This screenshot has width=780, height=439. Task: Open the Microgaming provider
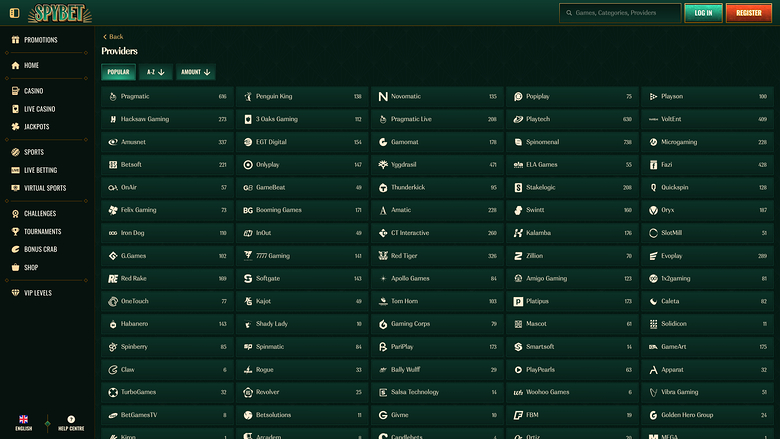pyautogui.click(x=707, y=142)
